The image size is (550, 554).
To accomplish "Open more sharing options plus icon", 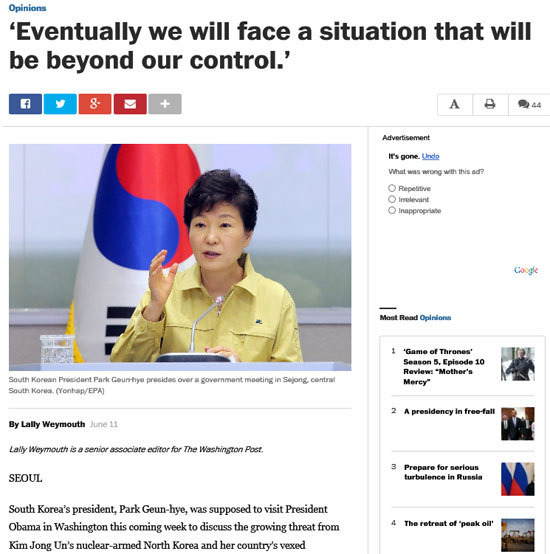I will coord(165,104).
